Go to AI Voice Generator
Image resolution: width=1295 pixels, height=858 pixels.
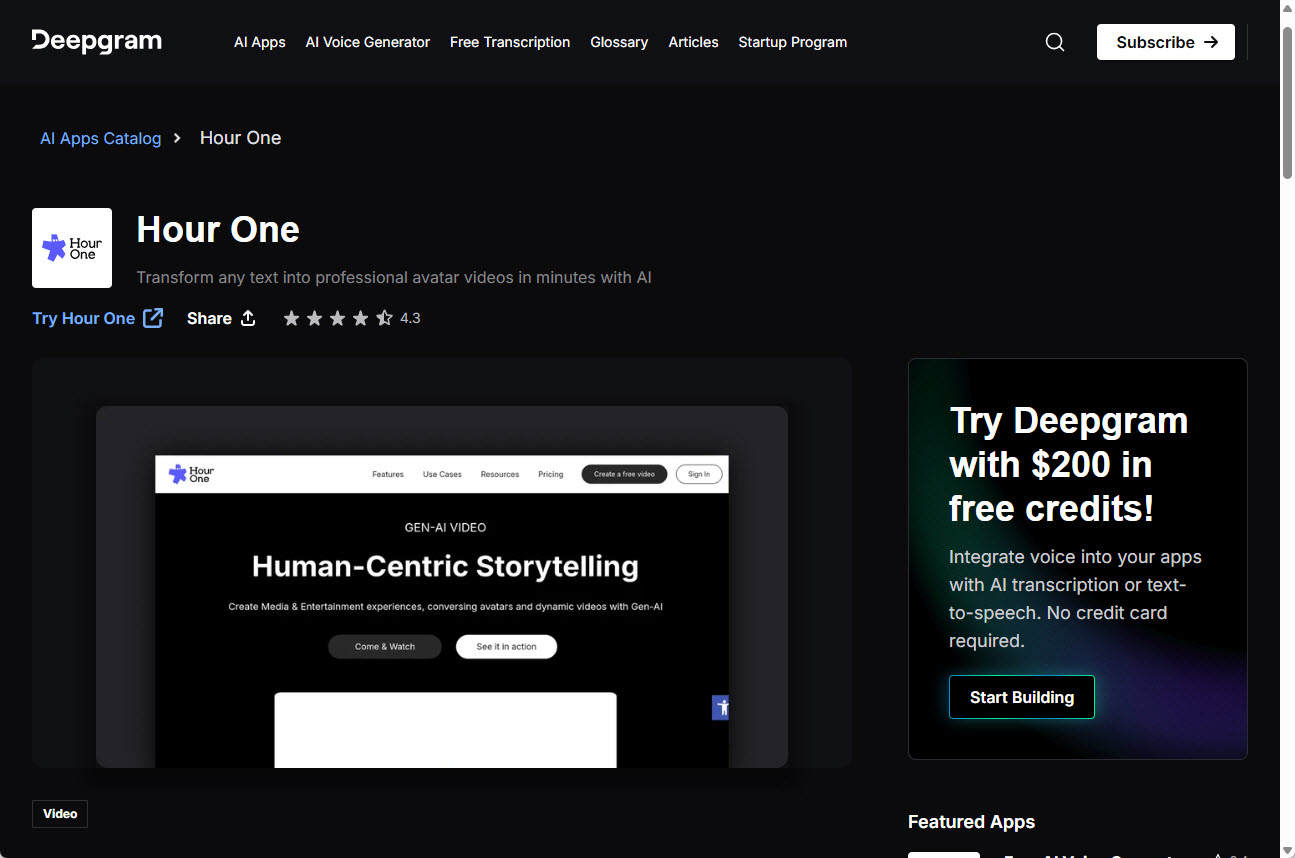click(x=368, y=42)
